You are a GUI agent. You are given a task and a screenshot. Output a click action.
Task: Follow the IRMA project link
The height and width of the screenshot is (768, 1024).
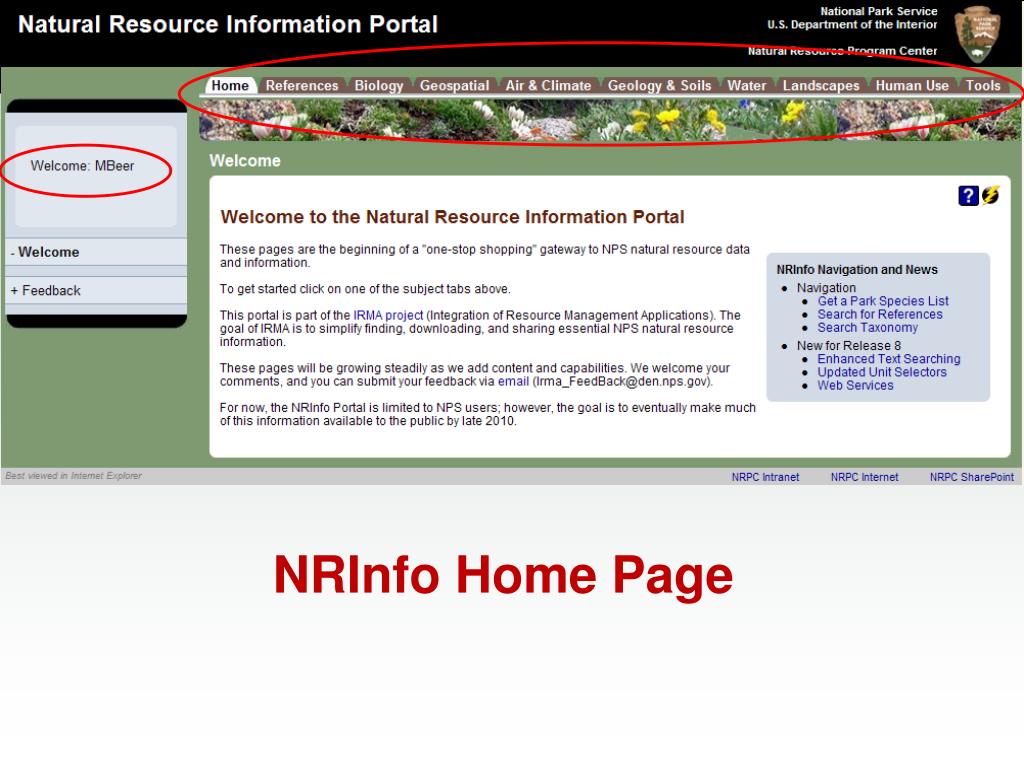388,315
